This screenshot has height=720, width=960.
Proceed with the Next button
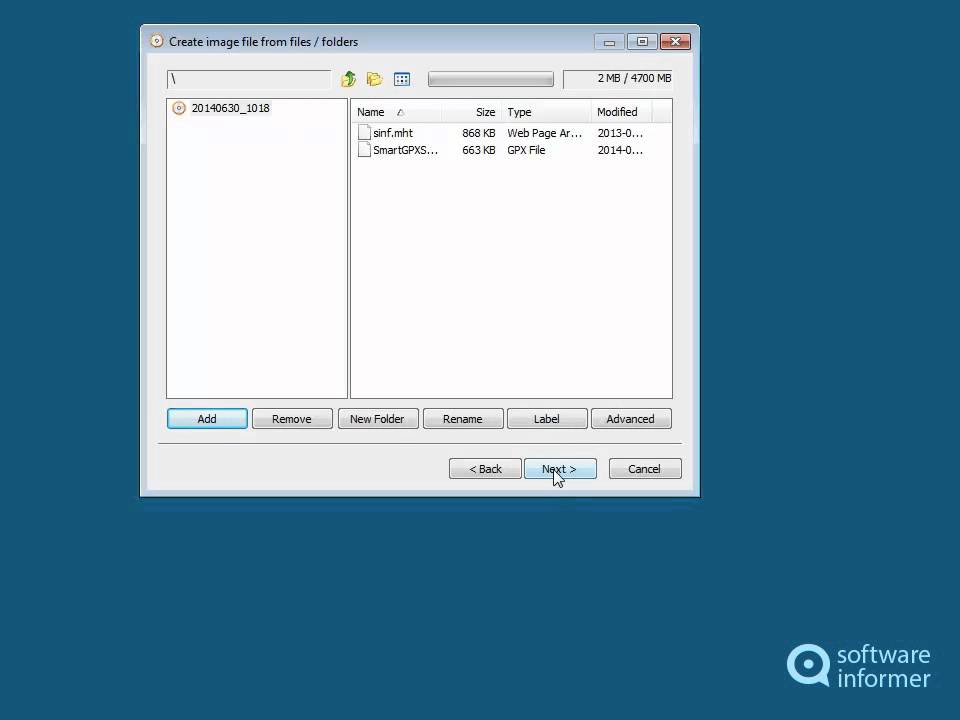pyautogui.click(x=560, y=469)
